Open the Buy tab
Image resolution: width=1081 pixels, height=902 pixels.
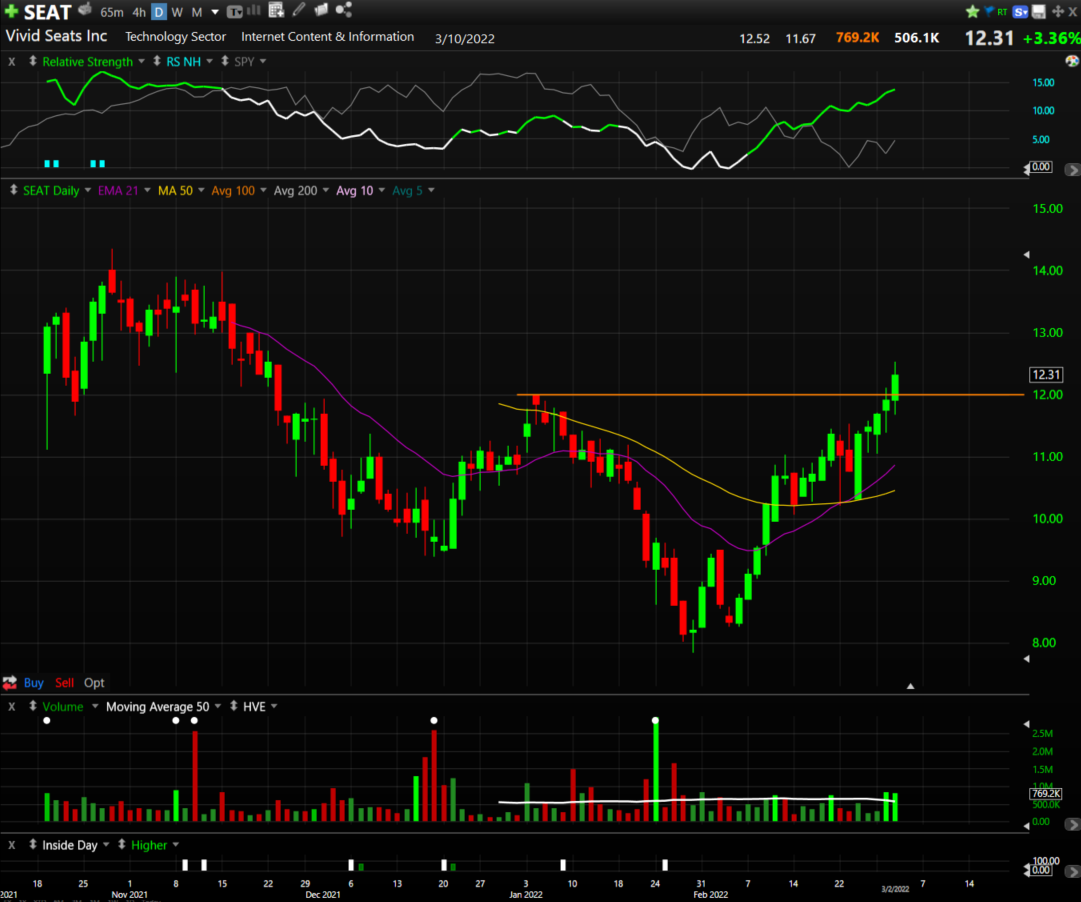tap(33, 683)
